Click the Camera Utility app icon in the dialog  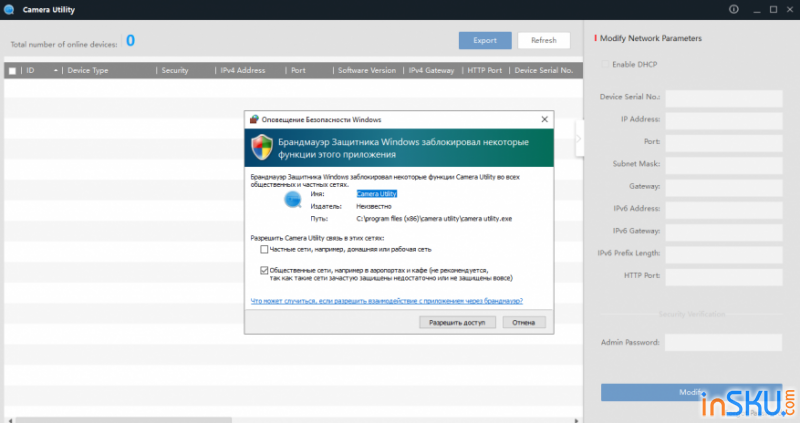coord(293,200)
